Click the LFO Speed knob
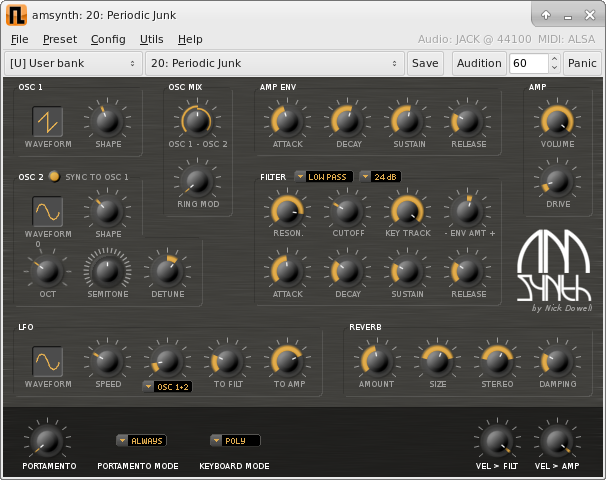 click(x=107, y=361)
